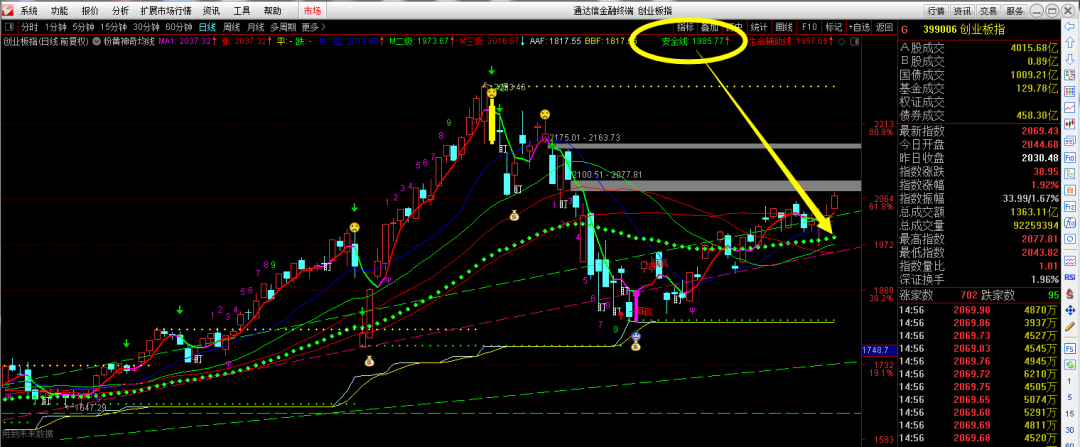Screen dimensions: 1080x447
Task: Click the back arrow icon in right sidebar
Action: point(1070,26)
